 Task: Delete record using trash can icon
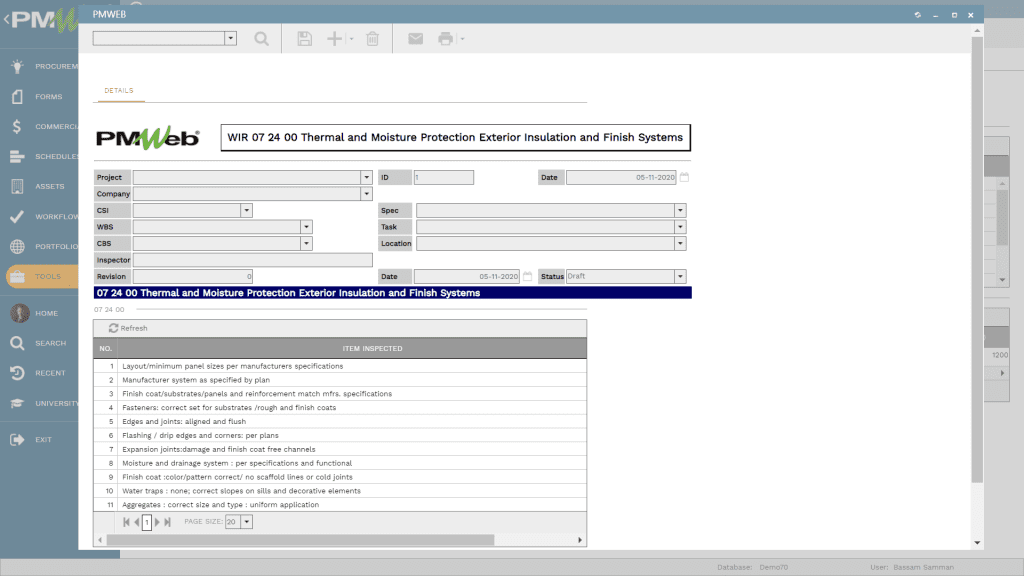372,39
